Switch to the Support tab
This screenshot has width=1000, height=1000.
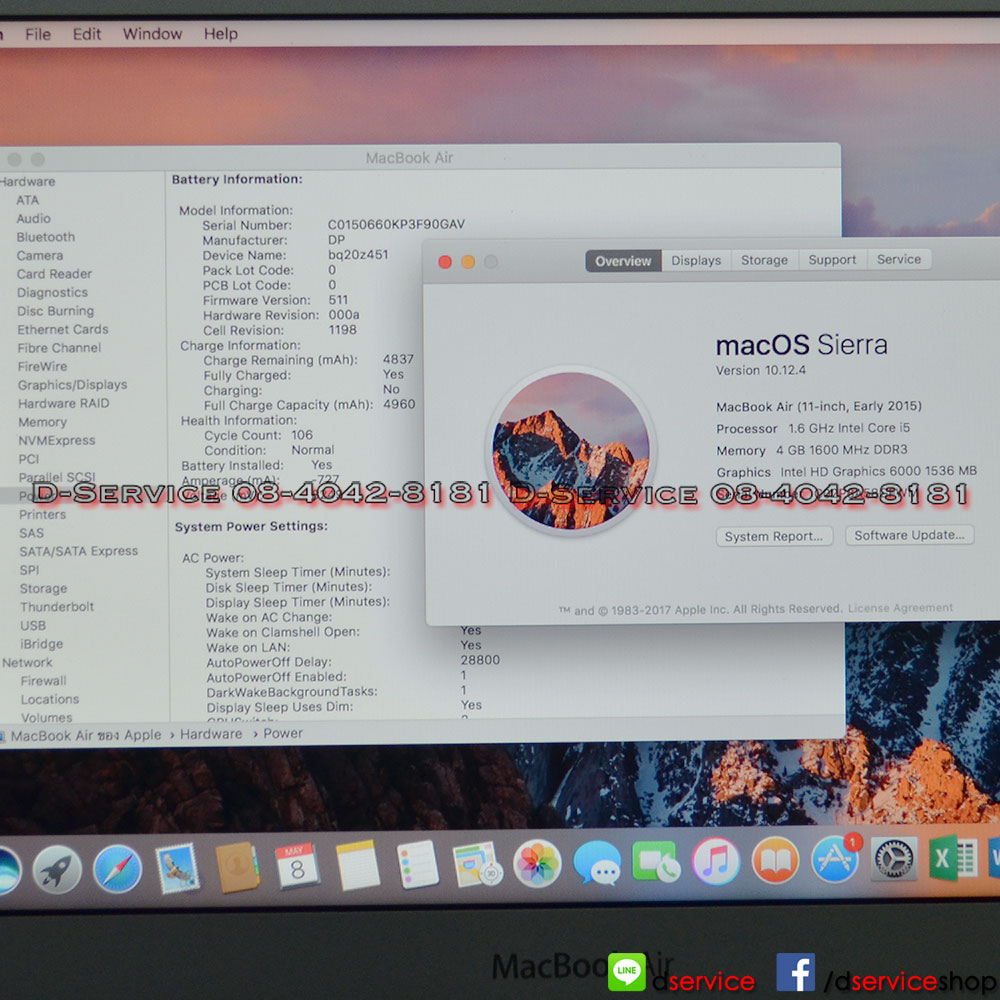(832, 260)
